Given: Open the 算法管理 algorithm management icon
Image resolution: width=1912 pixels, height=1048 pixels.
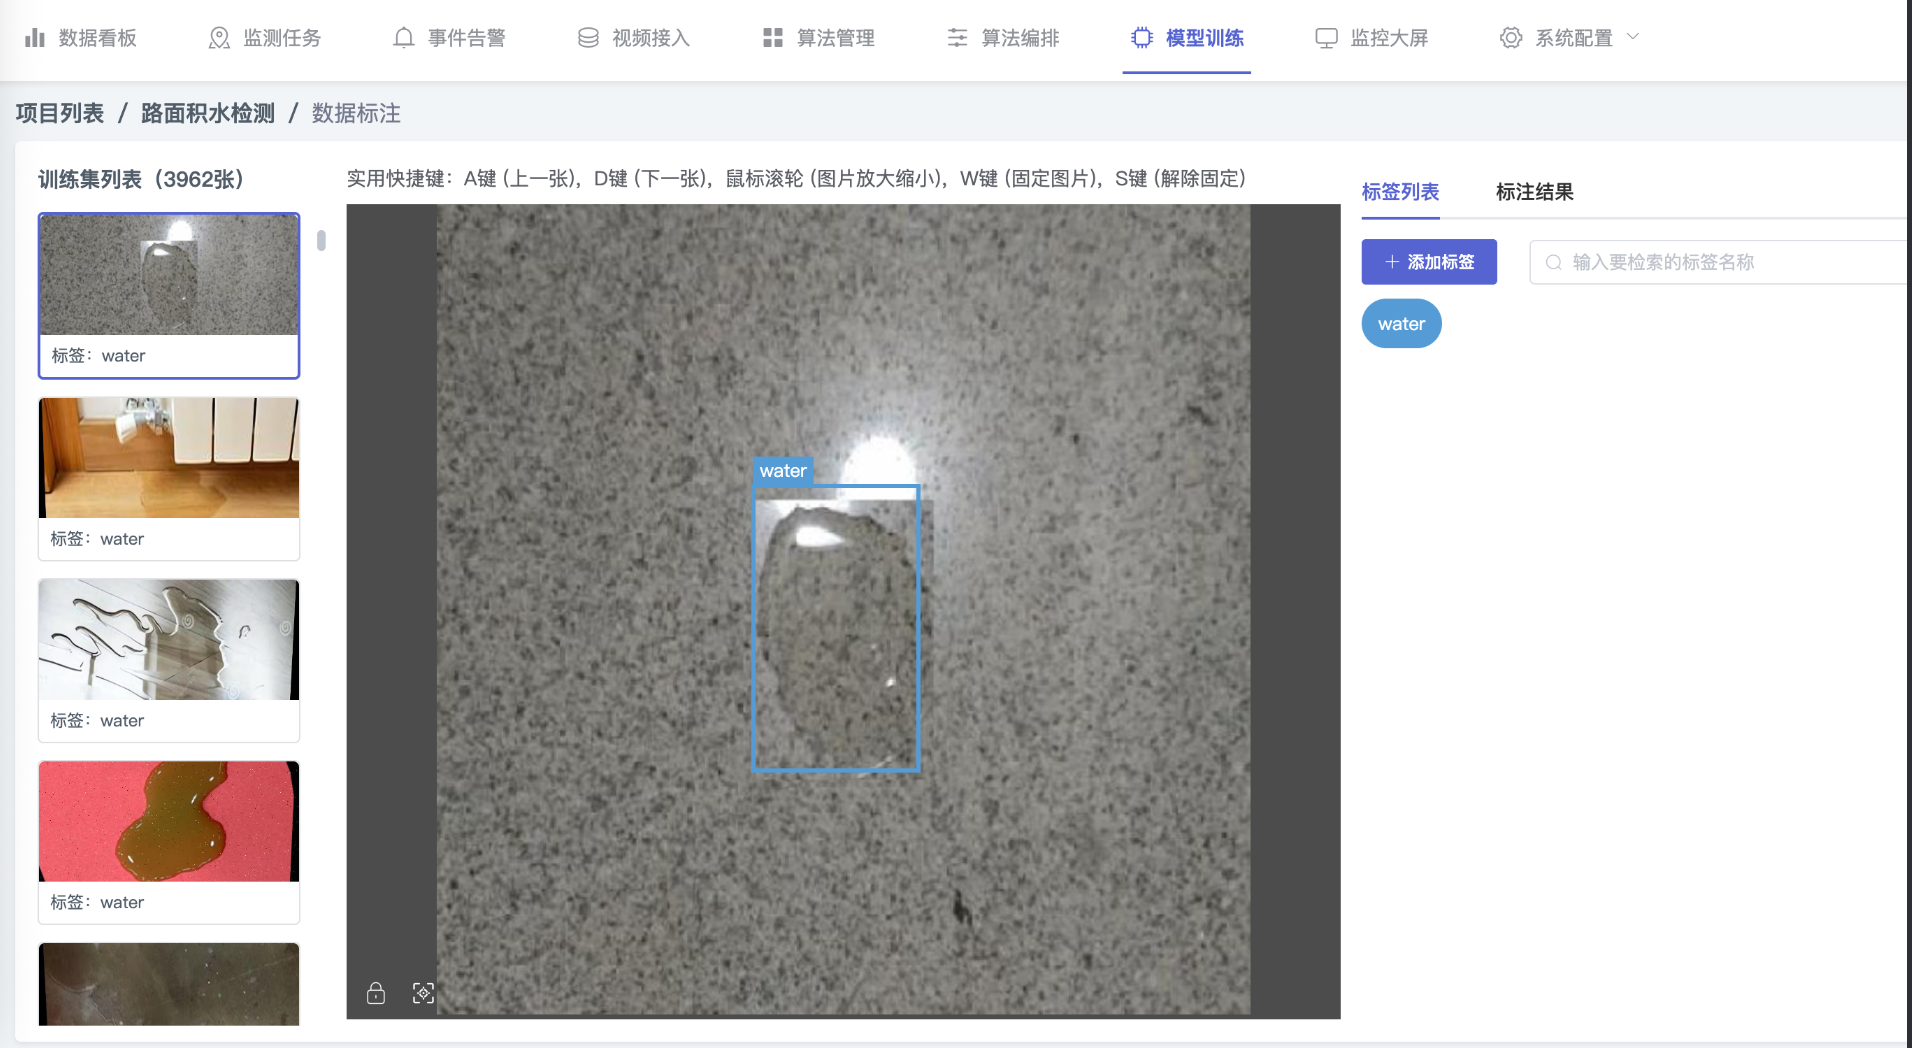Looking at the screenshot, I should (770, 37).
